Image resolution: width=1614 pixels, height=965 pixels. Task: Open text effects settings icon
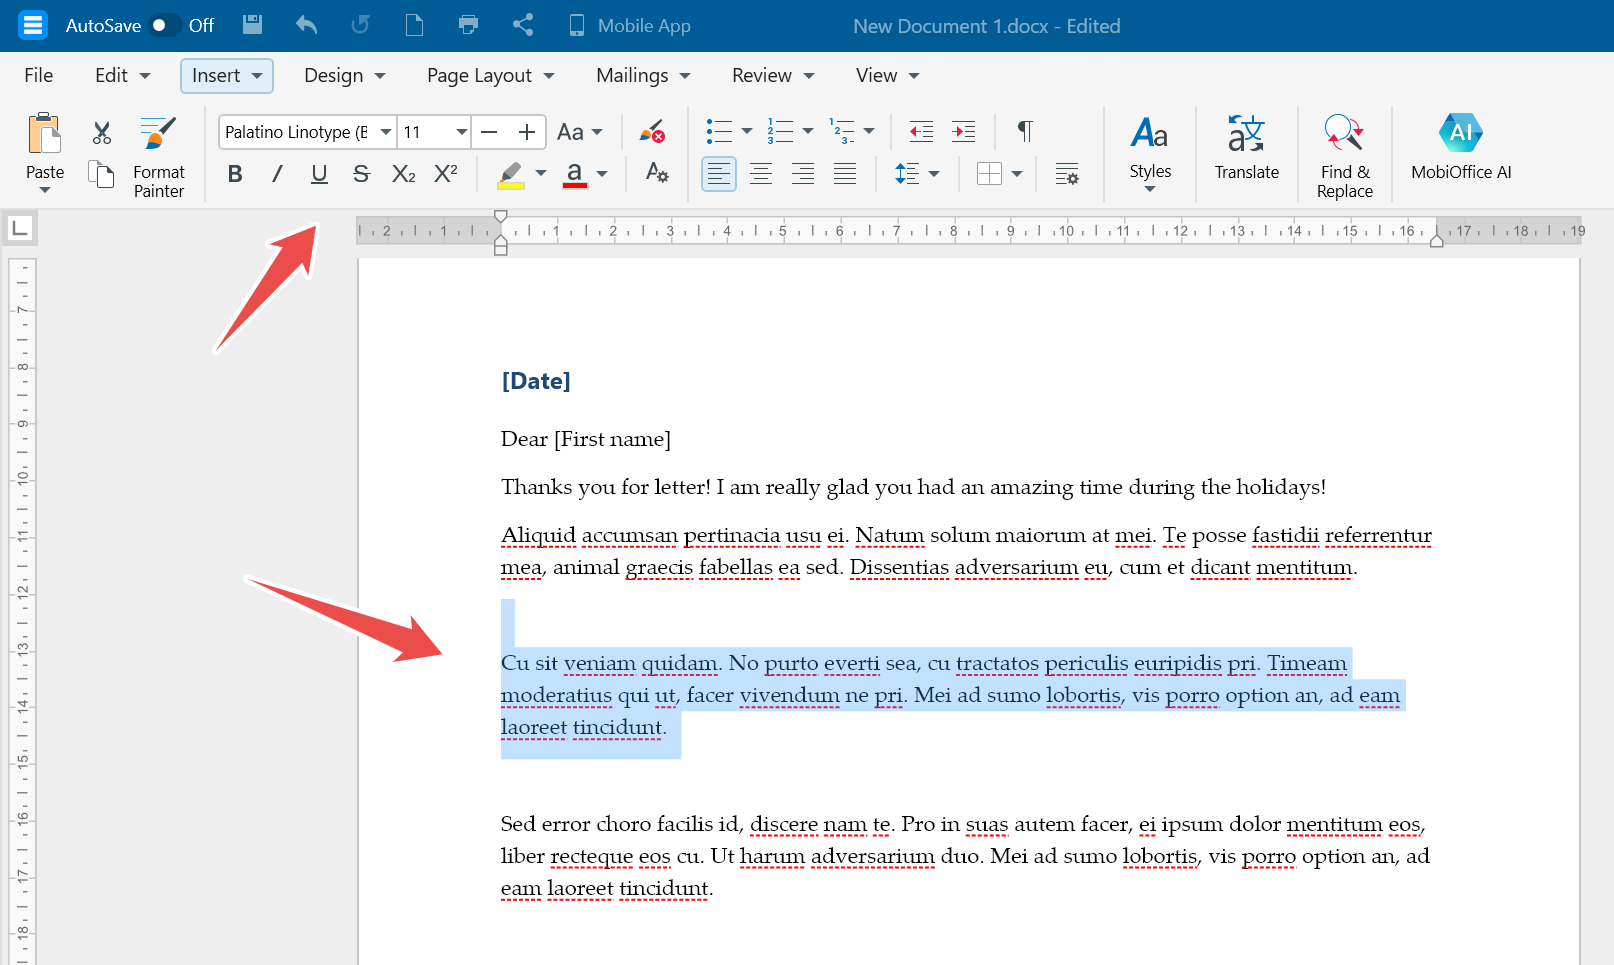click(657, 173)
